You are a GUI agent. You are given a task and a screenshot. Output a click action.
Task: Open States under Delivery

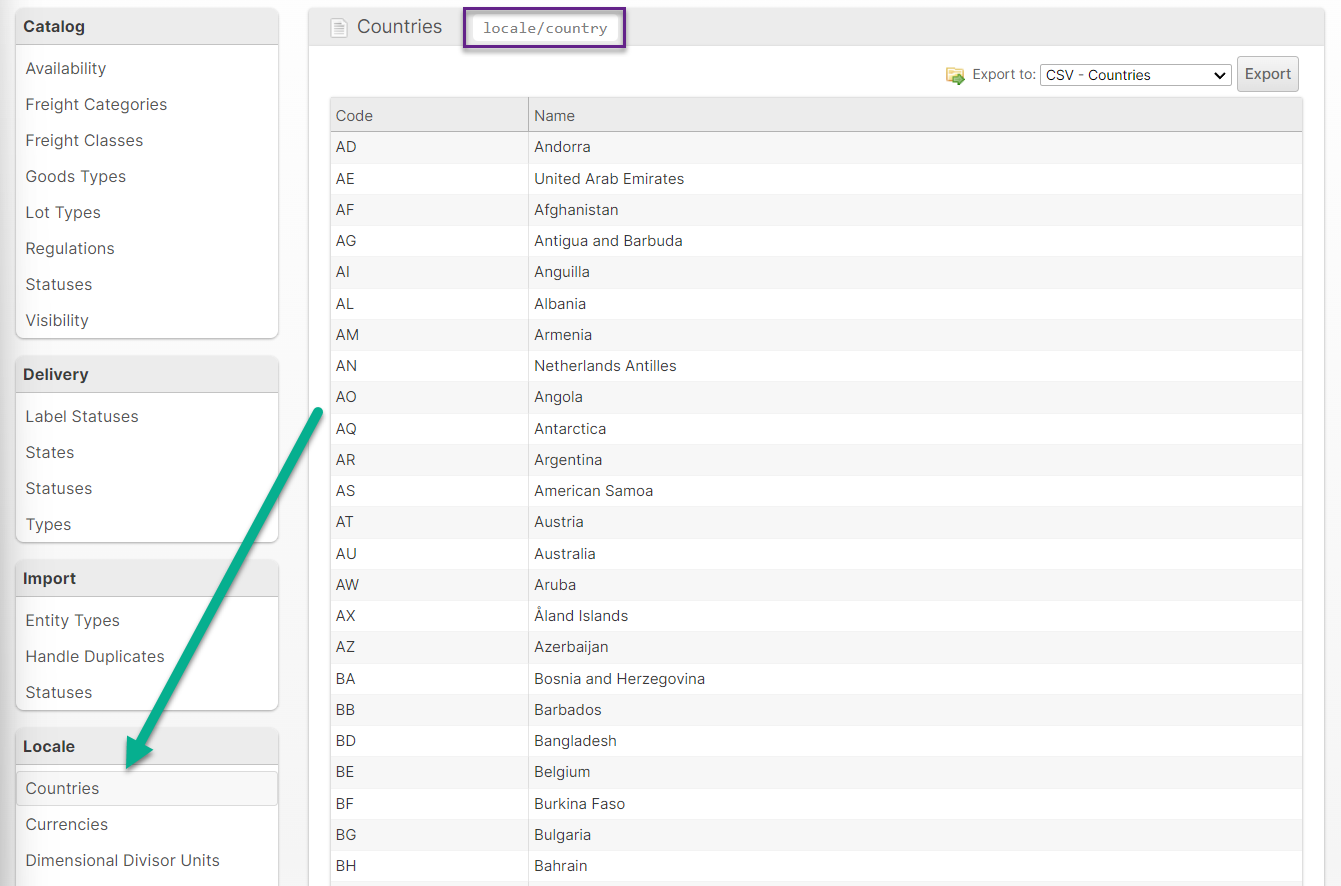[50, 452]
